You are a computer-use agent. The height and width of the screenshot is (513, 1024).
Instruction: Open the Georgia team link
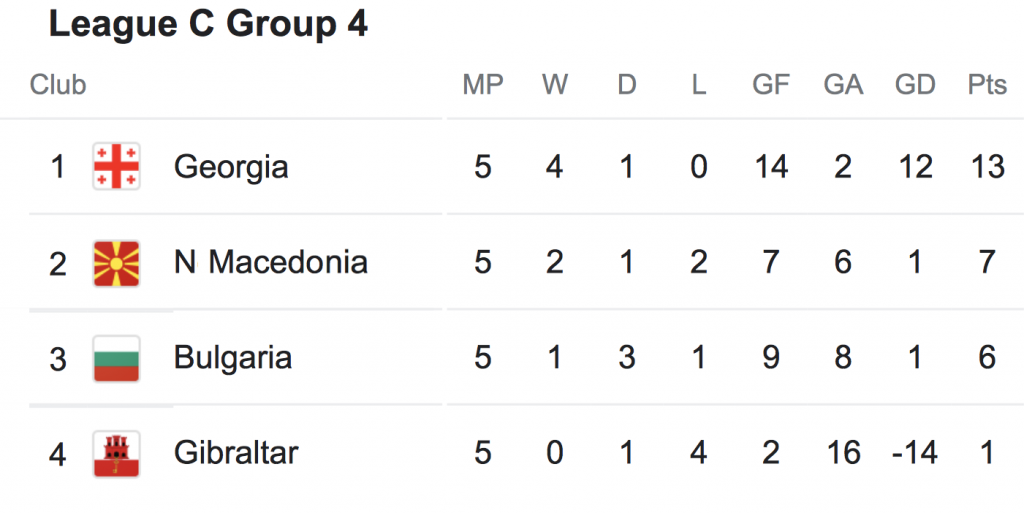[x=231, y=166]
